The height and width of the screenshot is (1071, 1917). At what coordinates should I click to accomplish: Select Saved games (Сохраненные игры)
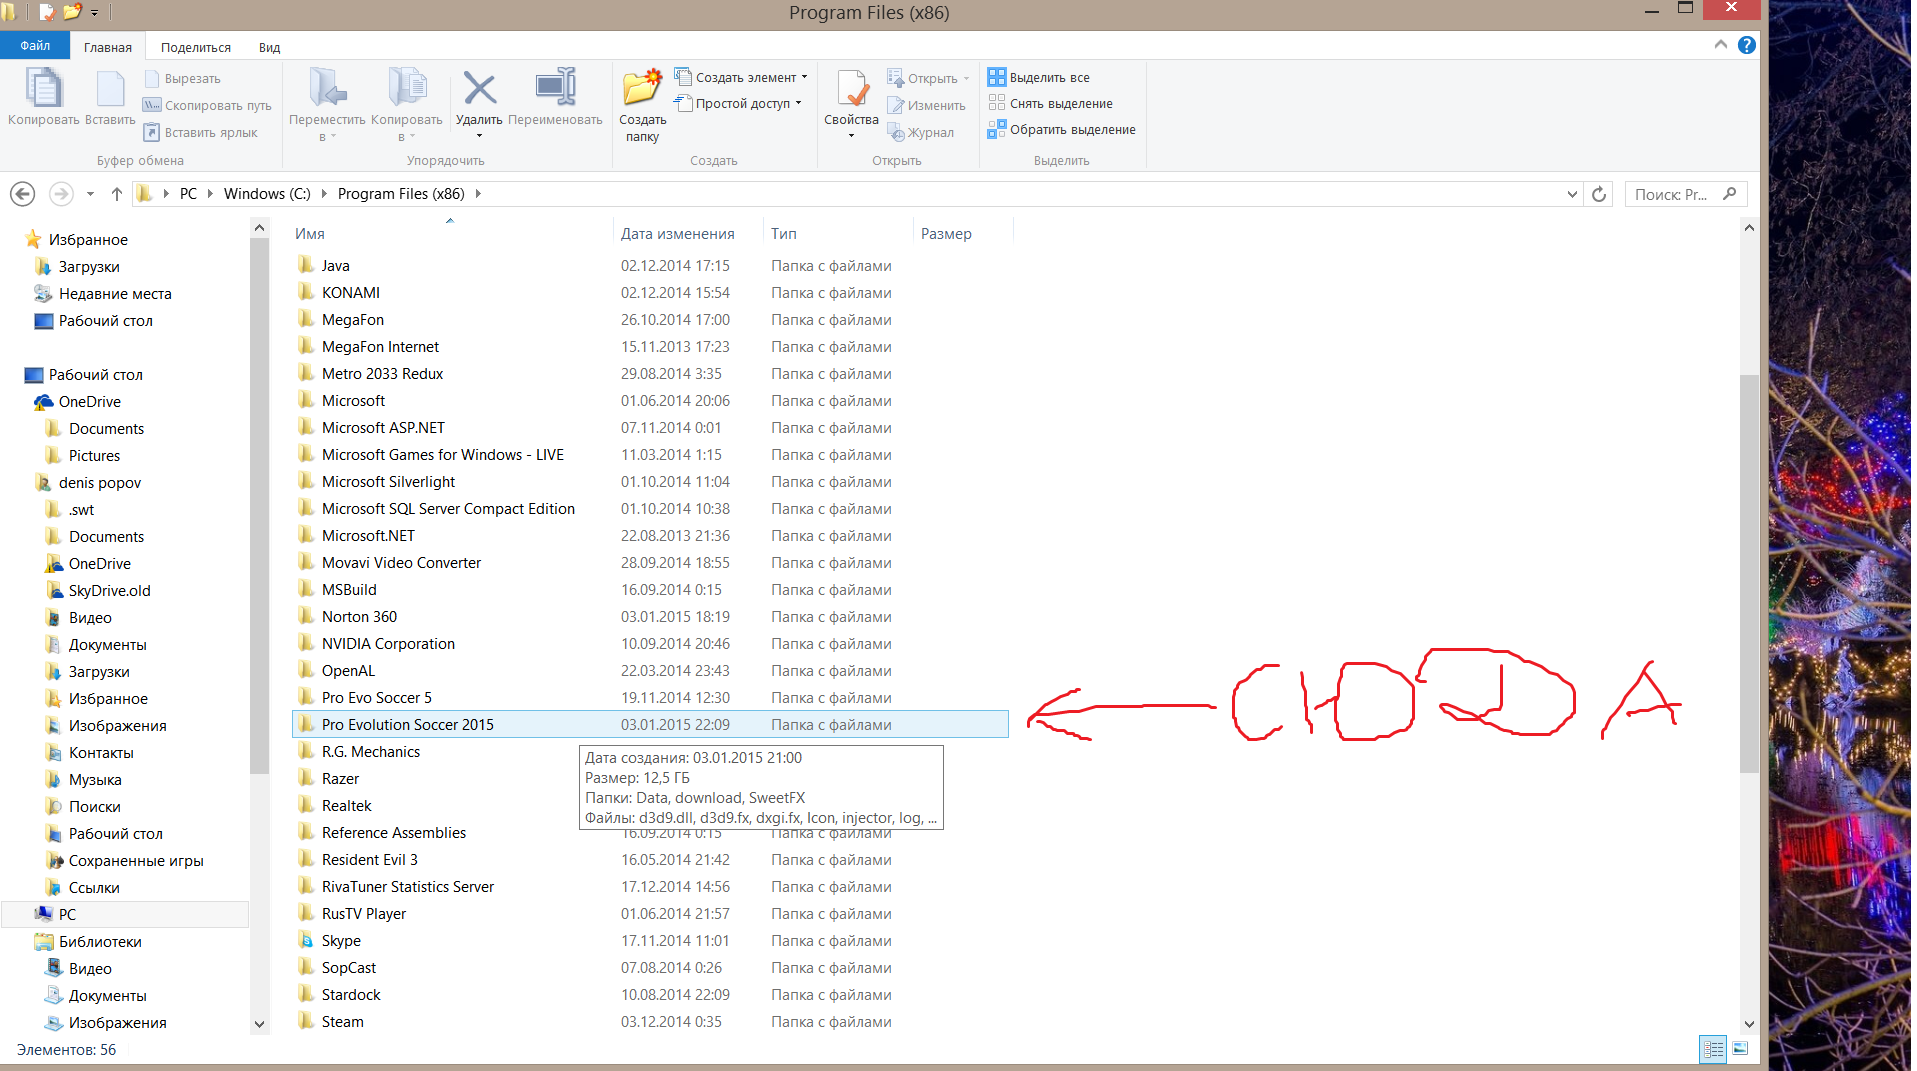(136, 861)
